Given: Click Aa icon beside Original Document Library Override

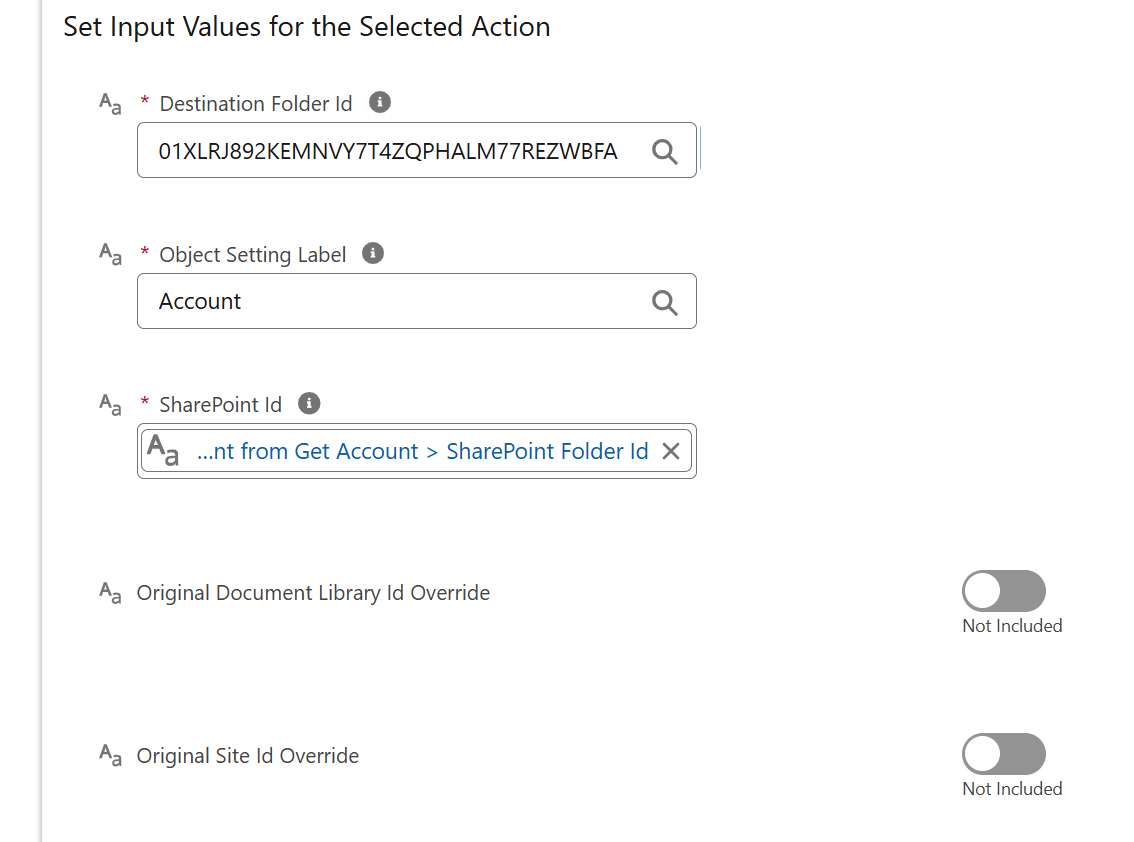Looking at the screenshot, I should [110, 592].
